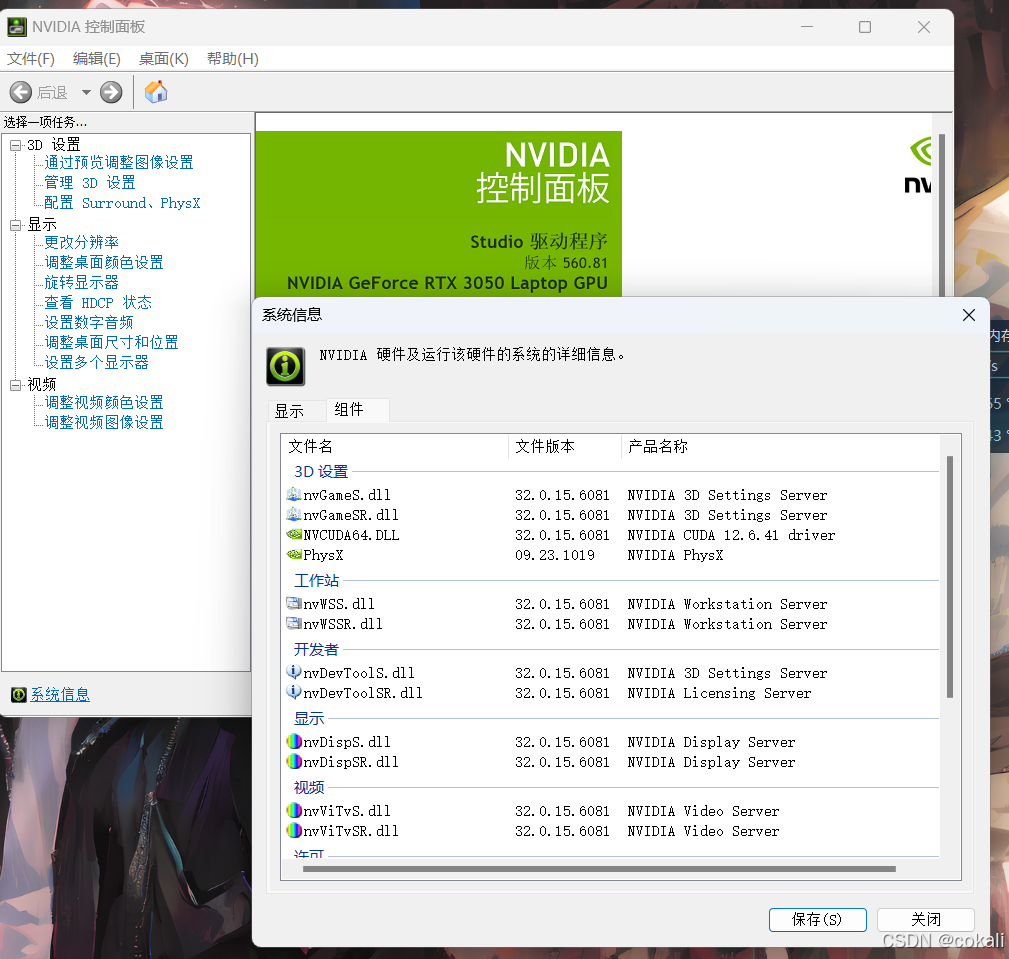Click the nvDevToolSR.dll file icon

[x=293, y=692]
